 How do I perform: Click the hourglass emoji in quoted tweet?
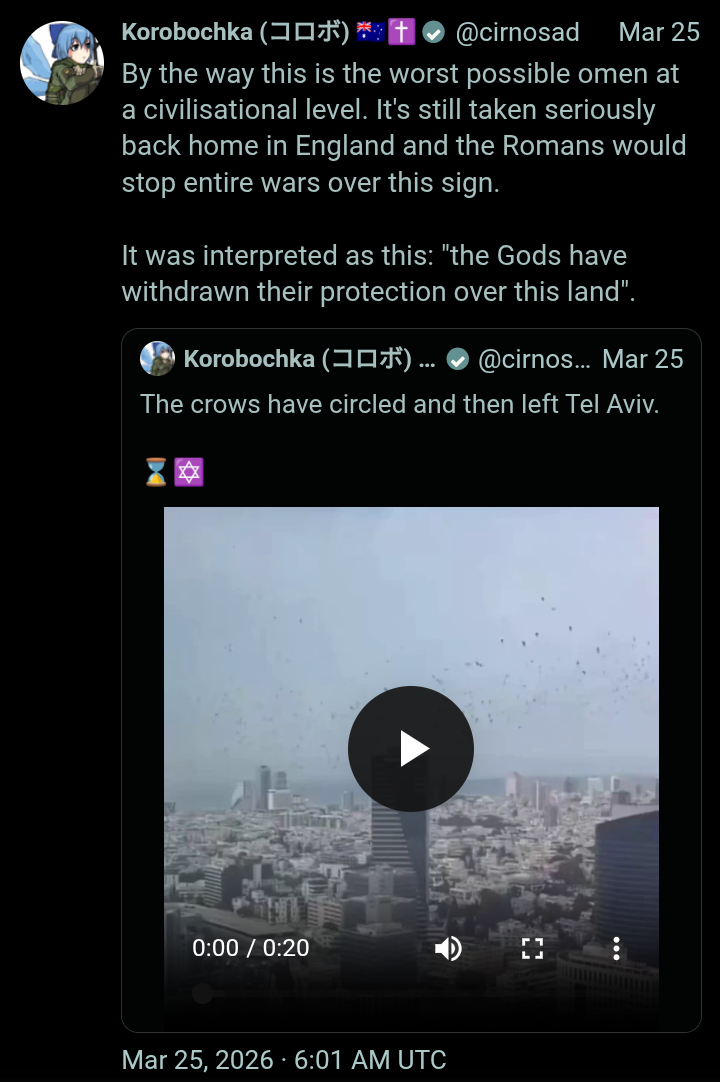pos(156,473)
